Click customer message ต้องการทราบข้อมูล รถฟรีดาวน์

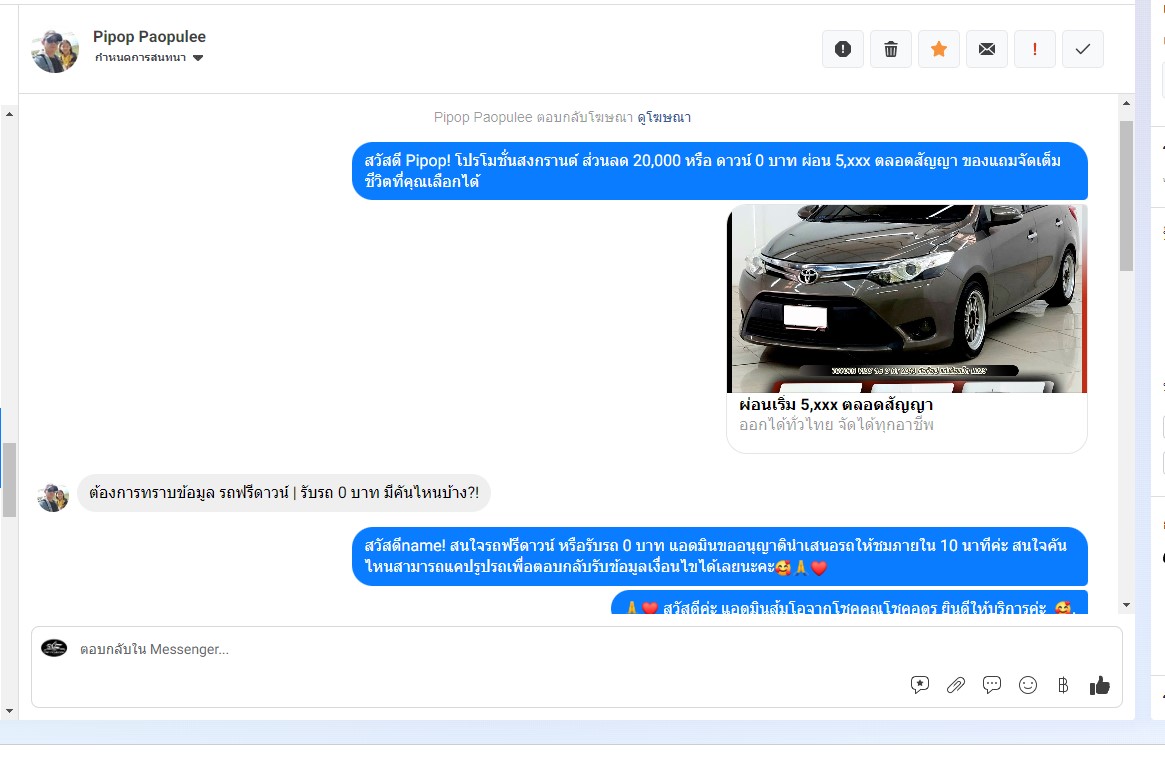click(x=284, y=493)
